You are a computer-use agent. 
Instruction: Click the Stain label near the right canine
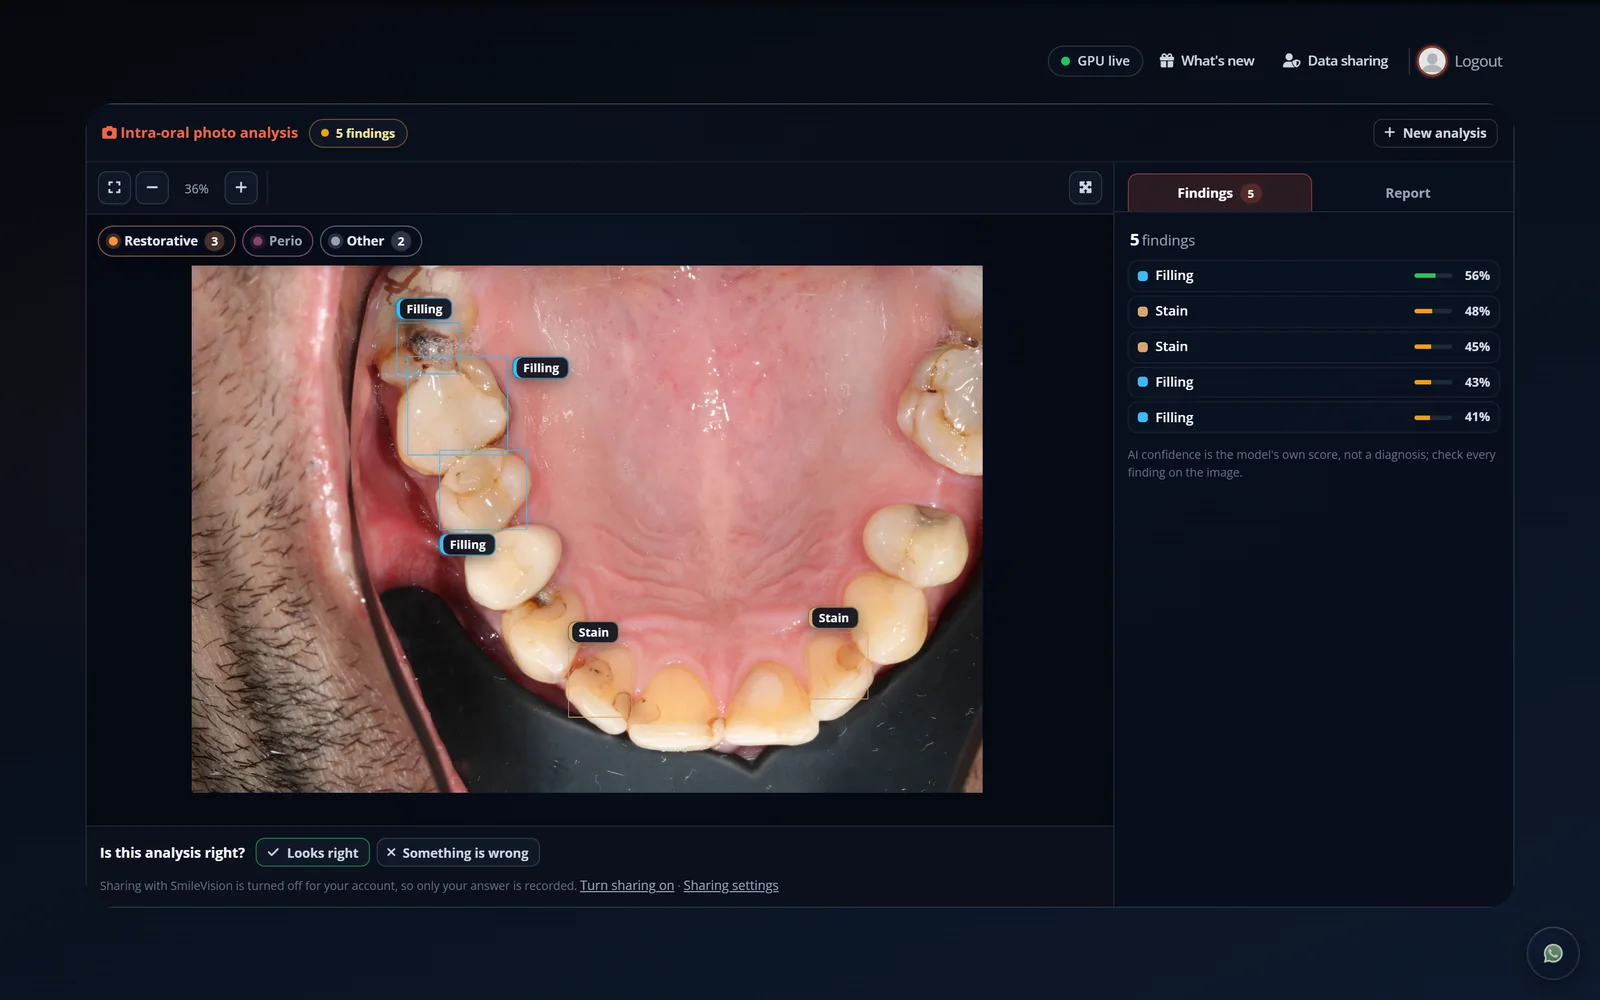pyautogui.click(x=833, y=618)
